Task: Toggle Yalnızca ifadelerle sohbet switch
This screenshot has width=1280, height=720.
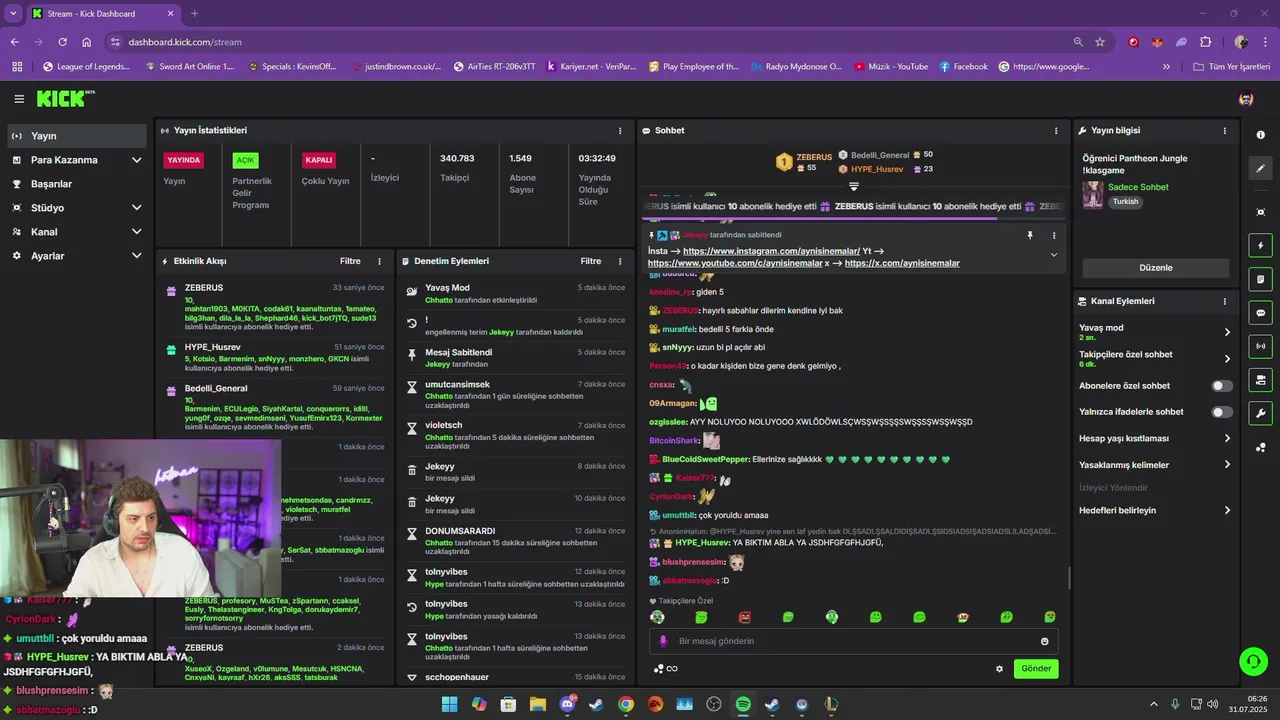Action: pyautogui.click(x=1222, y=412)
